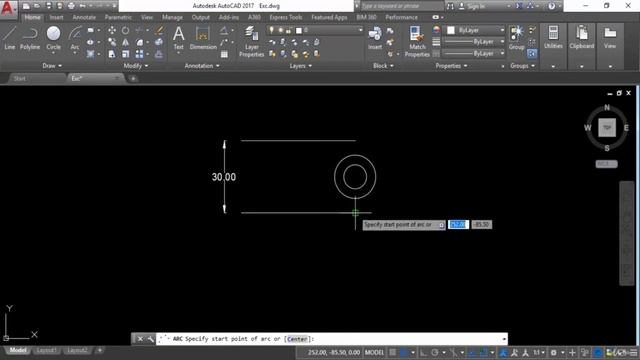Click the WCS label under ViewCube
The width and height of the screenshot is (640, 360).
[606, 164]
